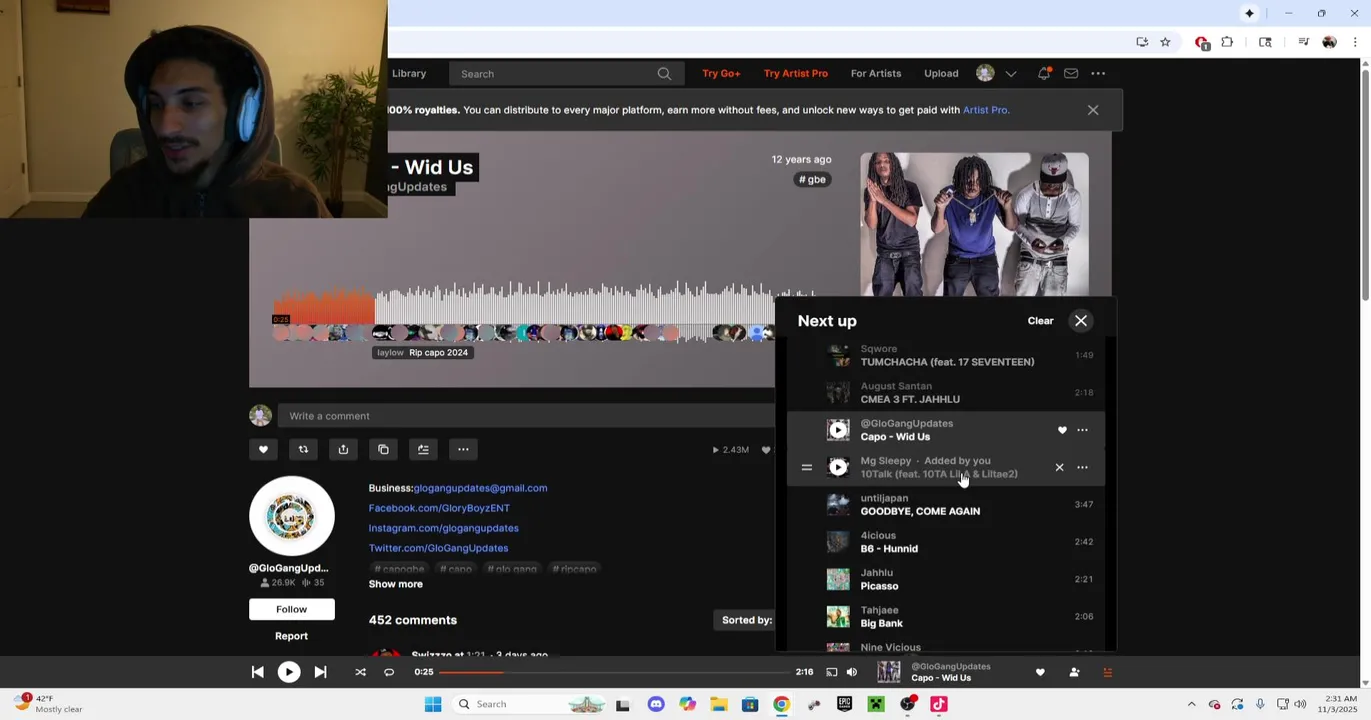Open more options for Capo - Wid Us

[1082, 430]
